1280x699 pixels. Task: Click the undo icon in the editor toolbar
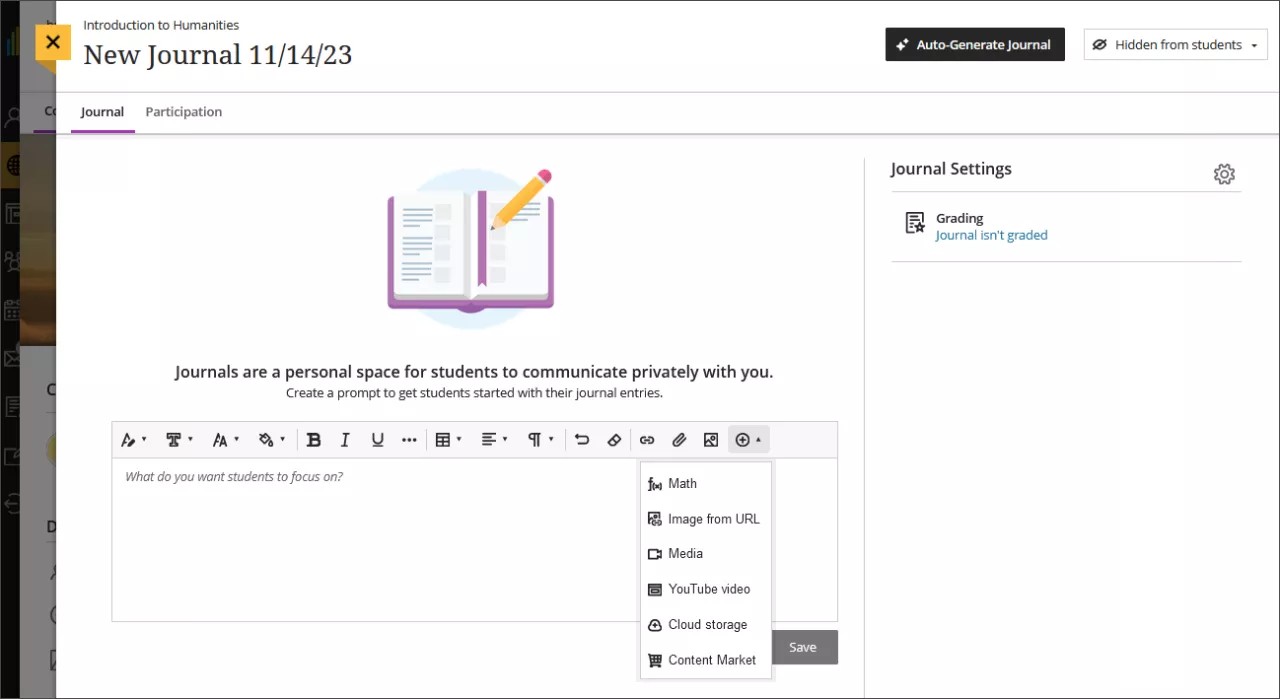pyautogui.click(x=583, y=439)
